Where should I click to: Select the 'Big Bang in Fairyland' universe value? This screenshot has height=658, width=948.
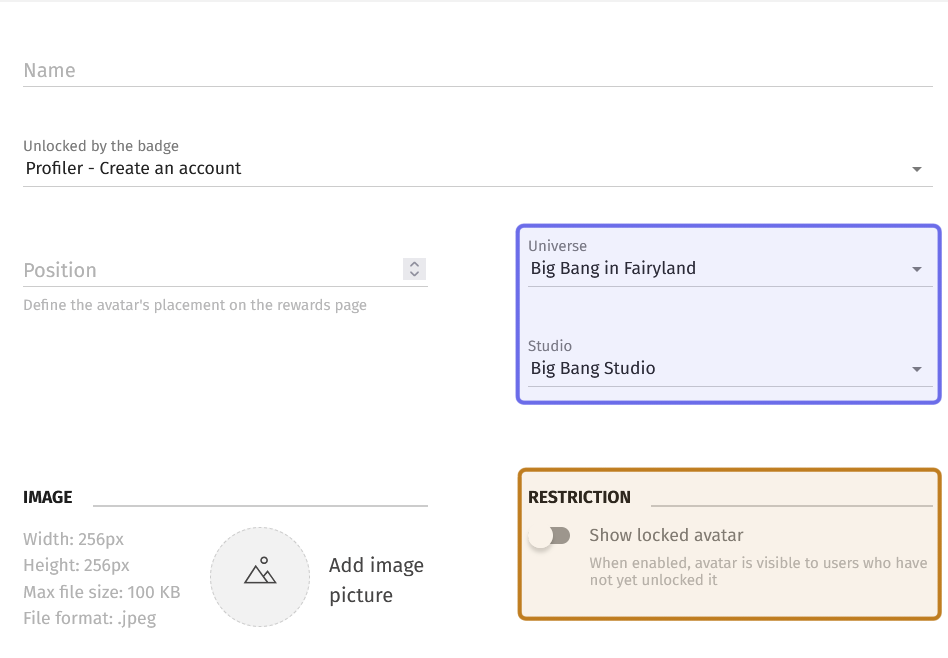[613, 268]
